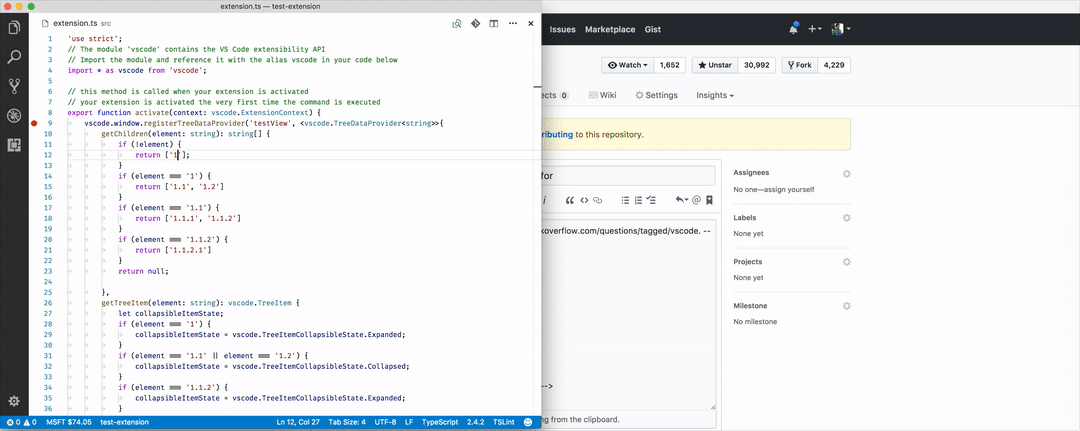
Task: Go to Issues in GitHub header
Action: (563, 30)
